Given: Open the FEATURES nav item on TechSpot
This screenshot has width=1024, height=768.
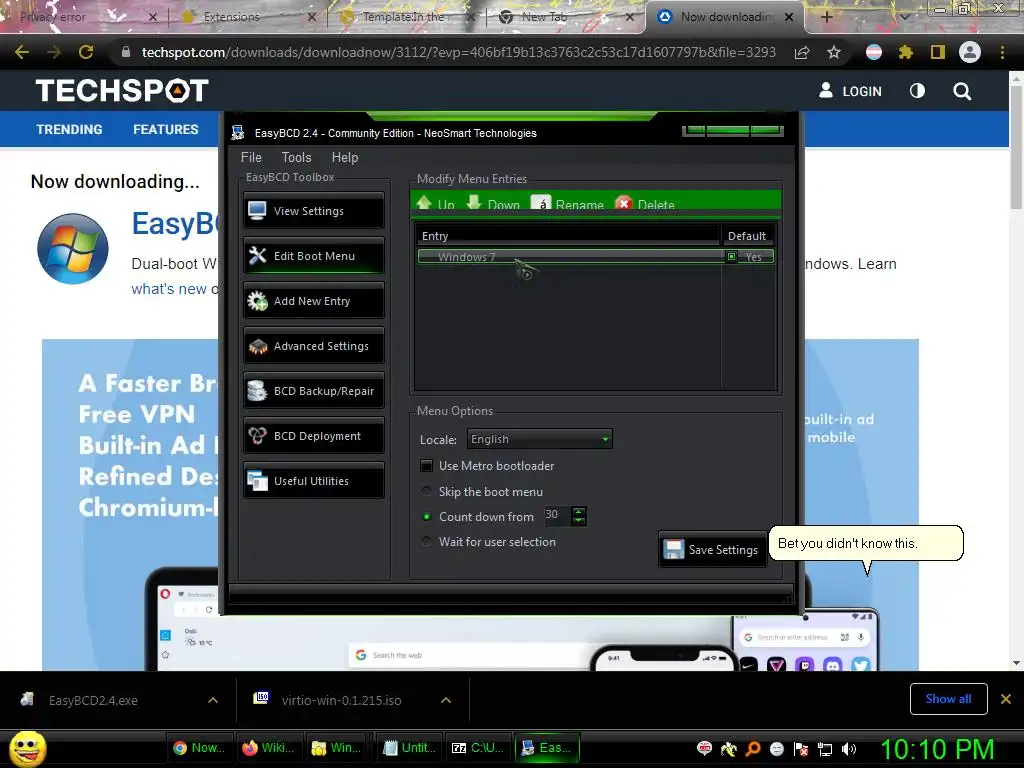Looking at the screenshot, I should tap(166, 129).
